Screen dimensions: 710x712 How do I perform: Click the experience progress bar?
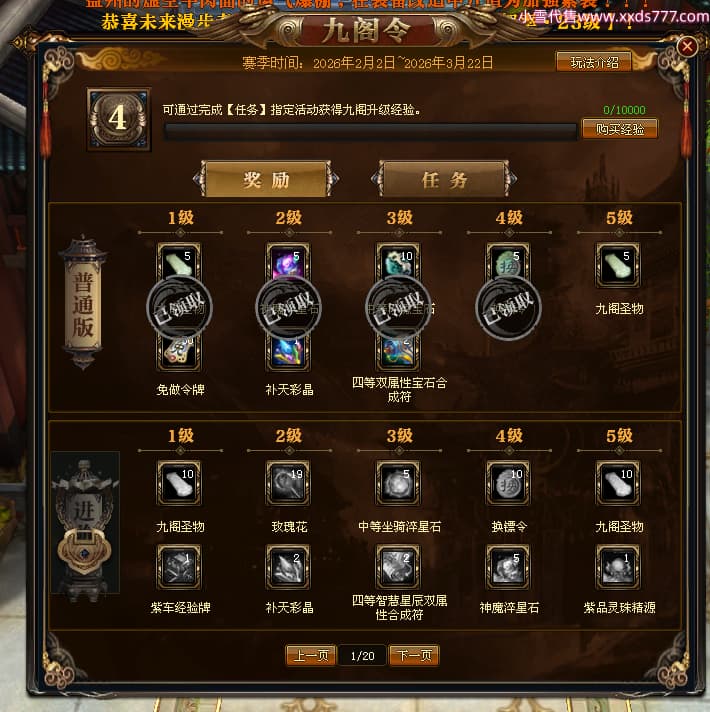(370, 130)
